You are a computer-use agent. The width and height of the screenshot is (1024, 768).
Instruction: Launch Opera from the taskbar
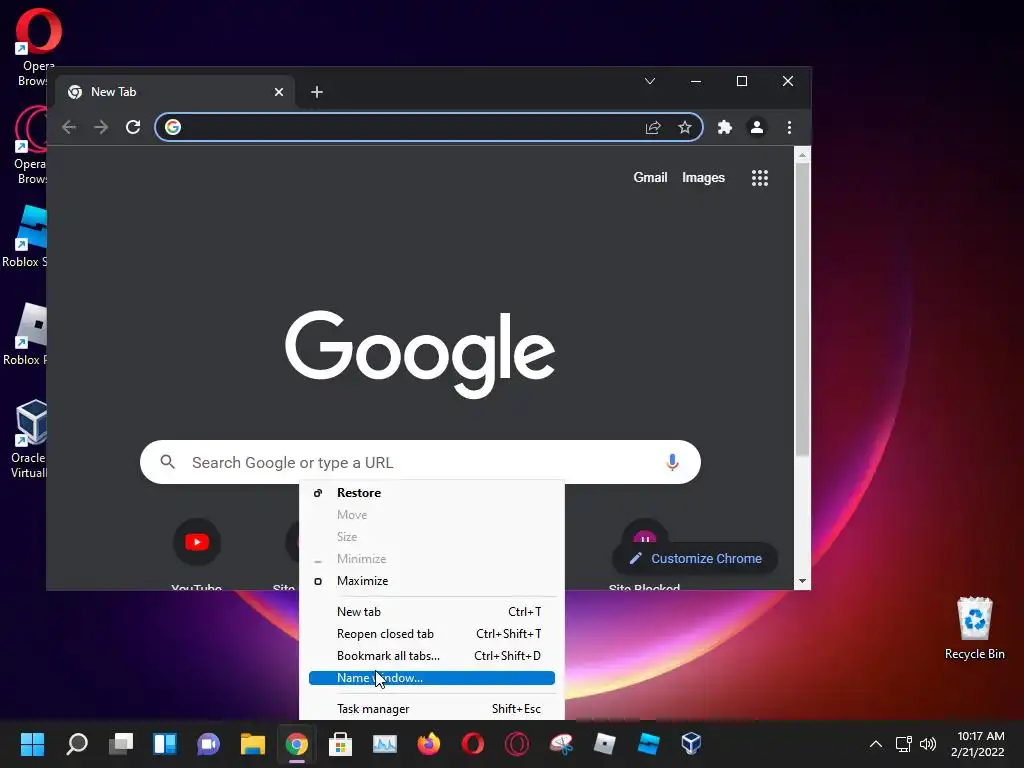(472, 744)
